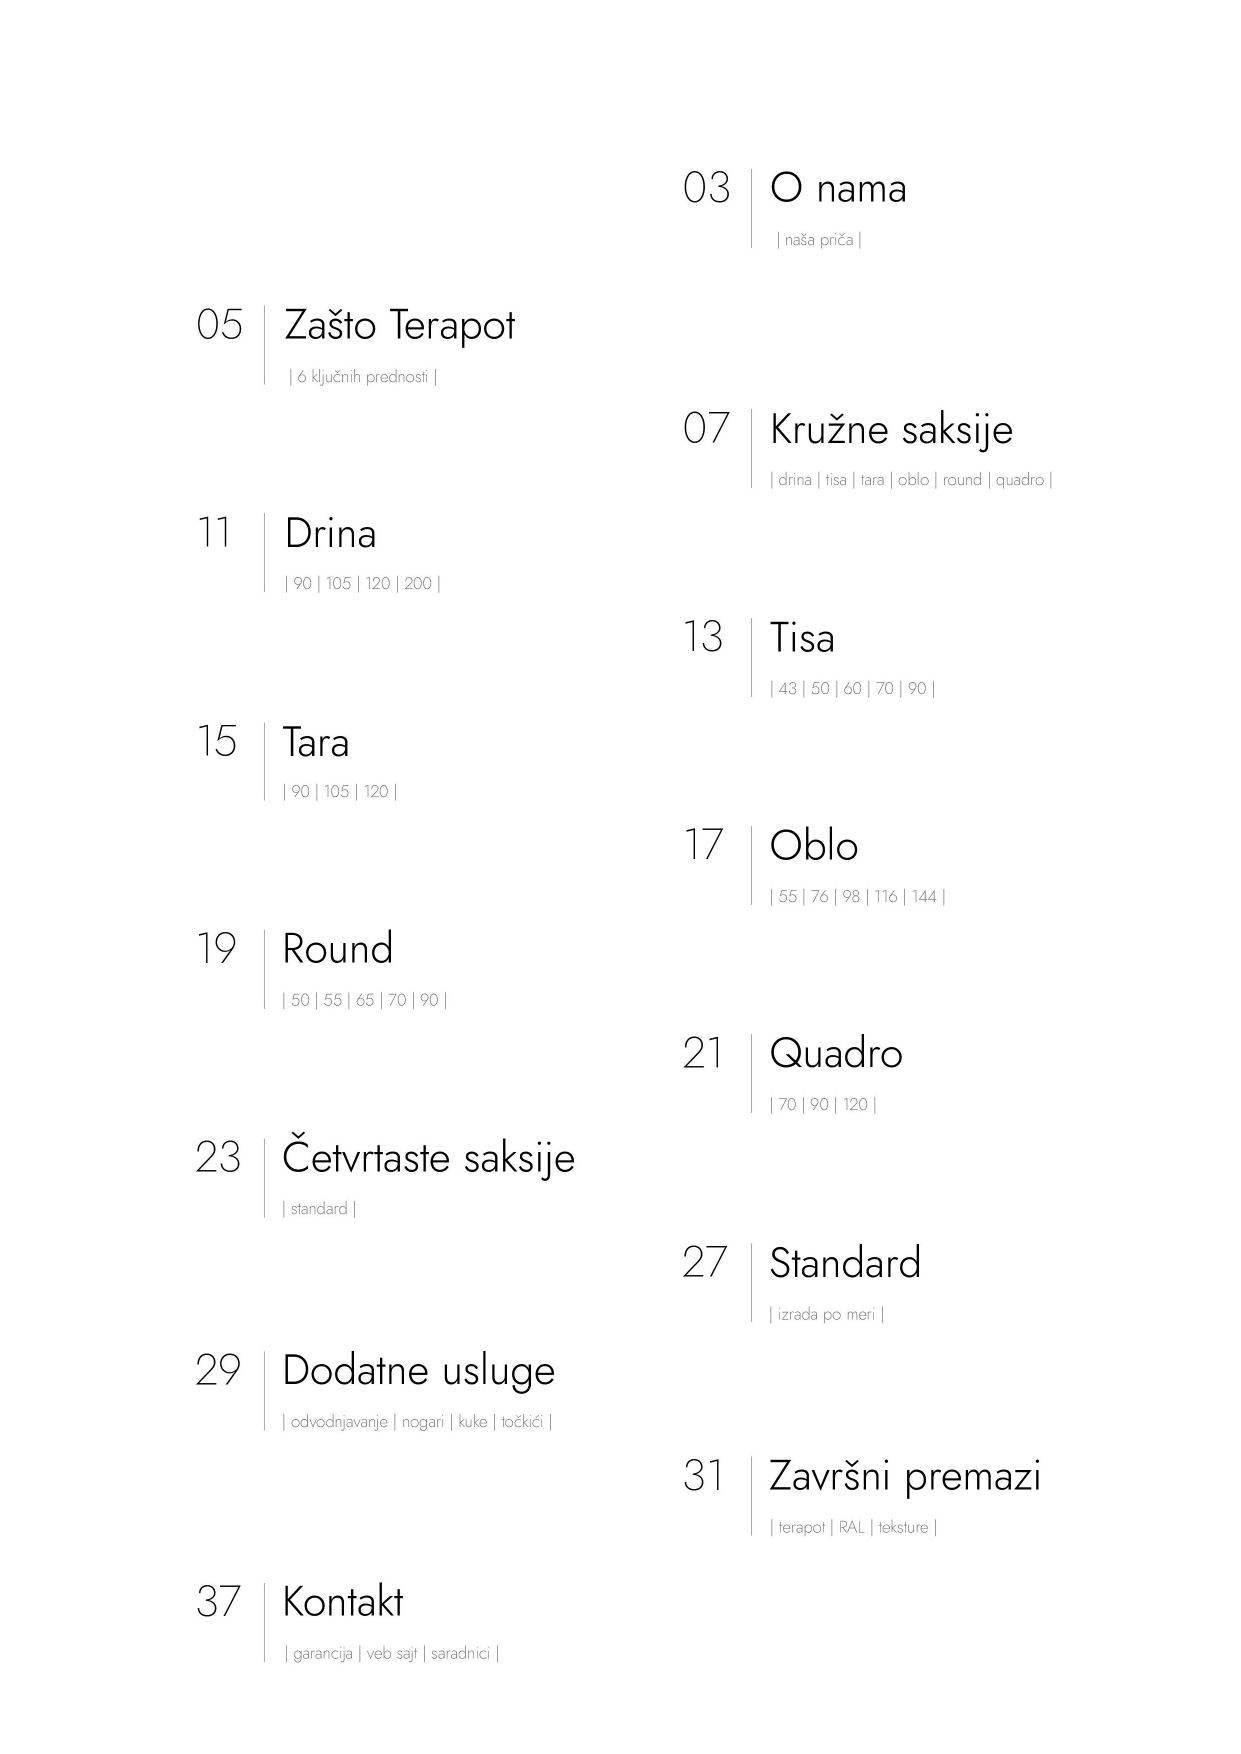Click the 6 ključnih prednosti subtitle
This screenshot has width=1241, height=1754.
click(x=363, y=377)
